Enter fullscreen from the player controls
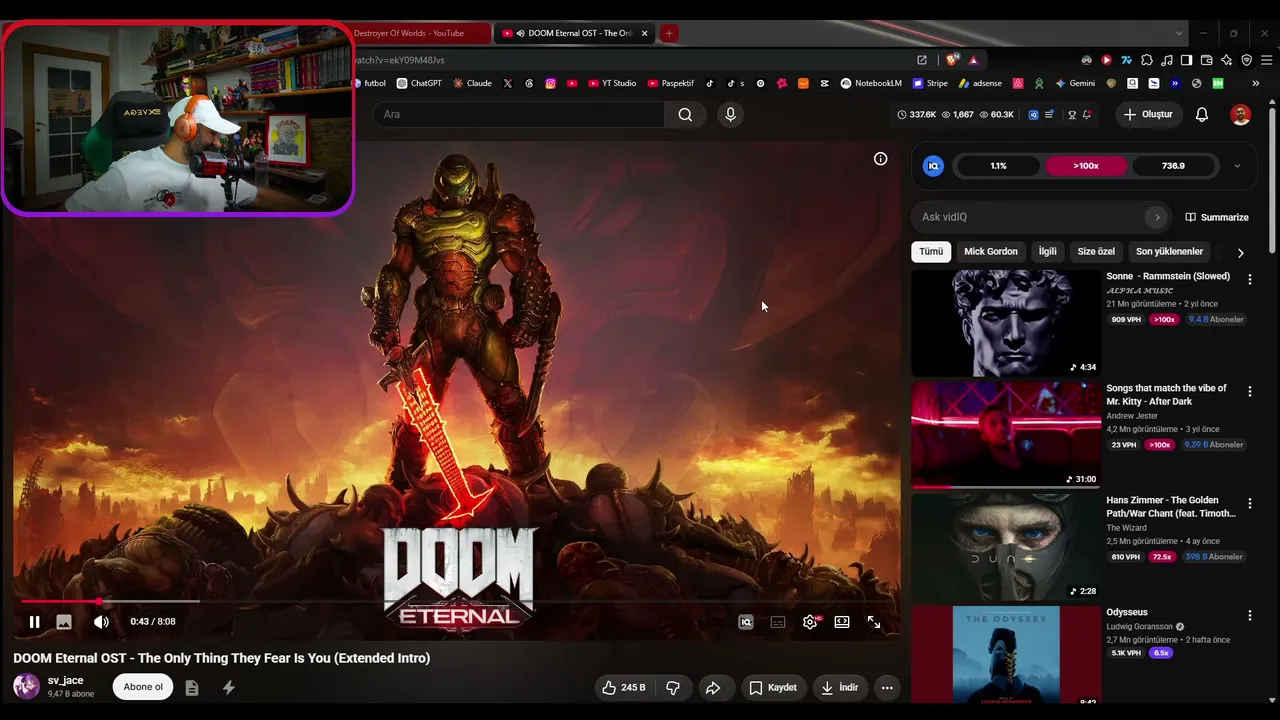Viewport: 1280px width, 720px height. coord(874,622)
